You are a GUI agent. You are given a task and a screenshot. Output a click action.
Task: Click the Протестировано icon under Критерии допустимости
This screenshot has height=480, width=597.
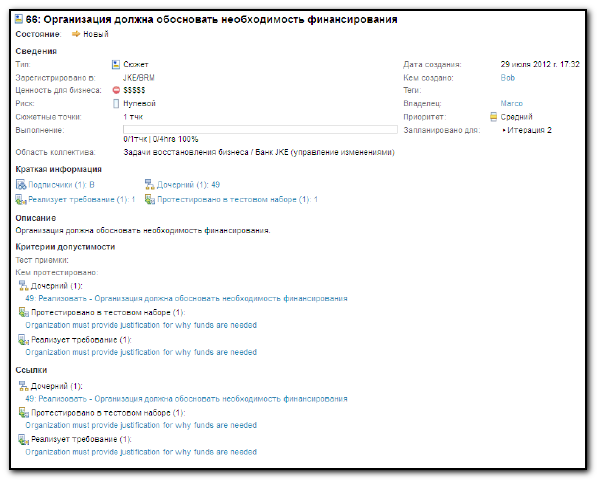[x=24, y=313]
